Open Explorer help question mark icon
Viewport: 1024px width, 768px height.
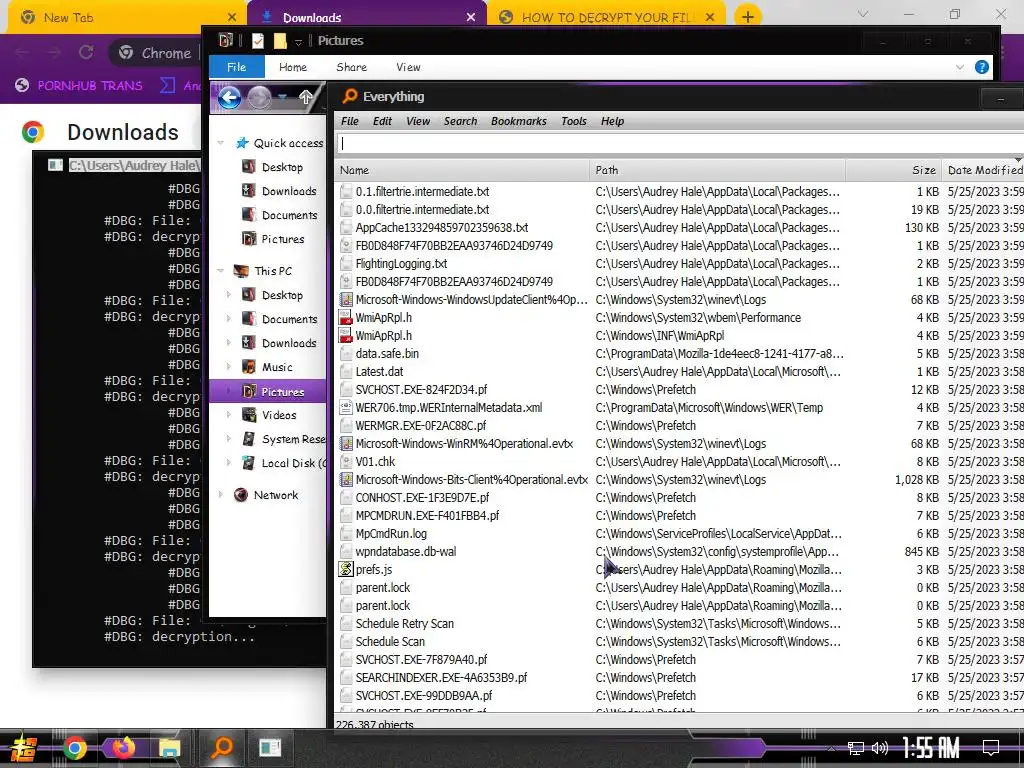point(981,67)
